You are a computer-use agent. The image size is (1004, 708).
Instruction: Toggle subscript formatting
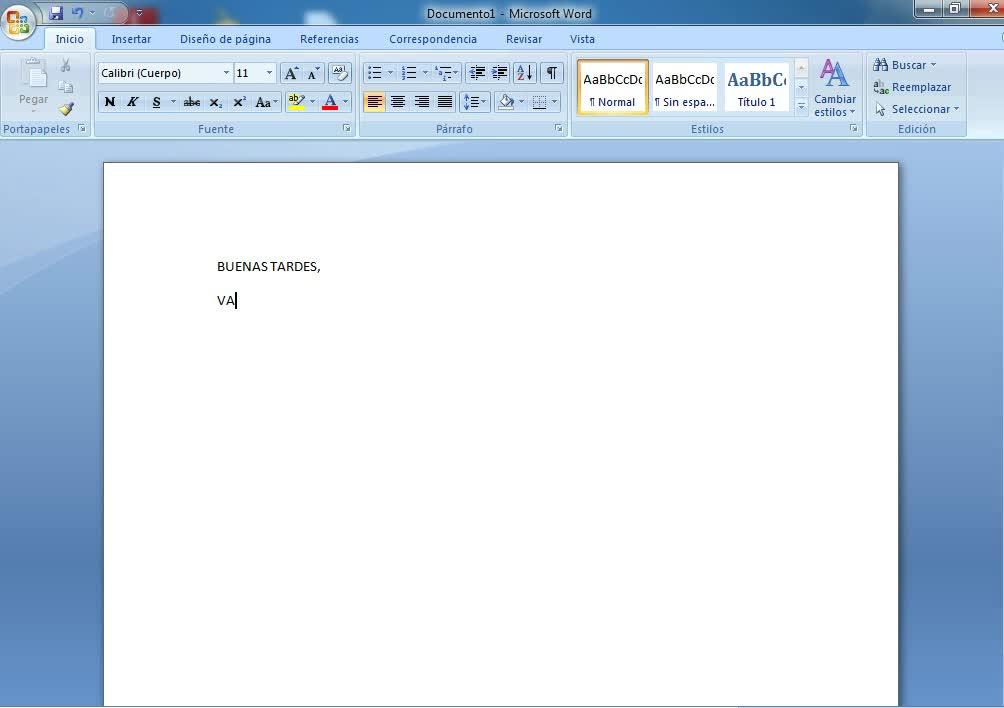tap(216, 102)
